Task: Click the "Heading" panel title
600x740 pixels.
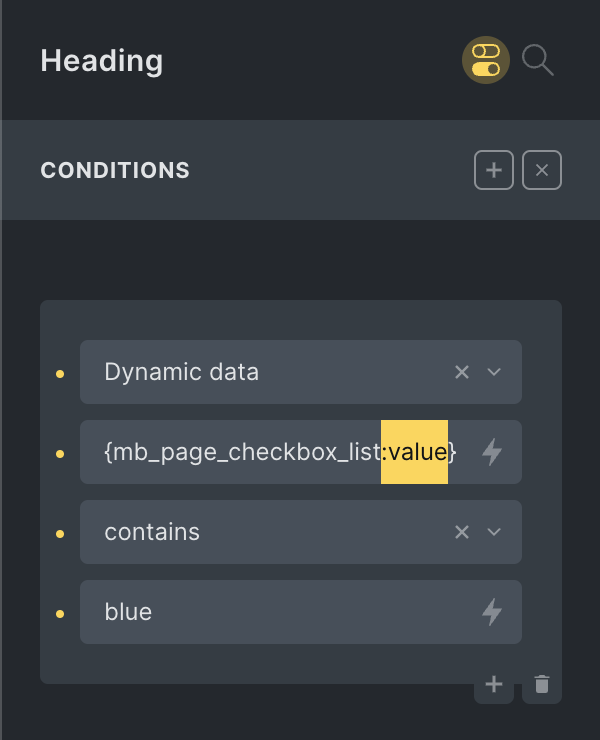Action: coord(102,60)
